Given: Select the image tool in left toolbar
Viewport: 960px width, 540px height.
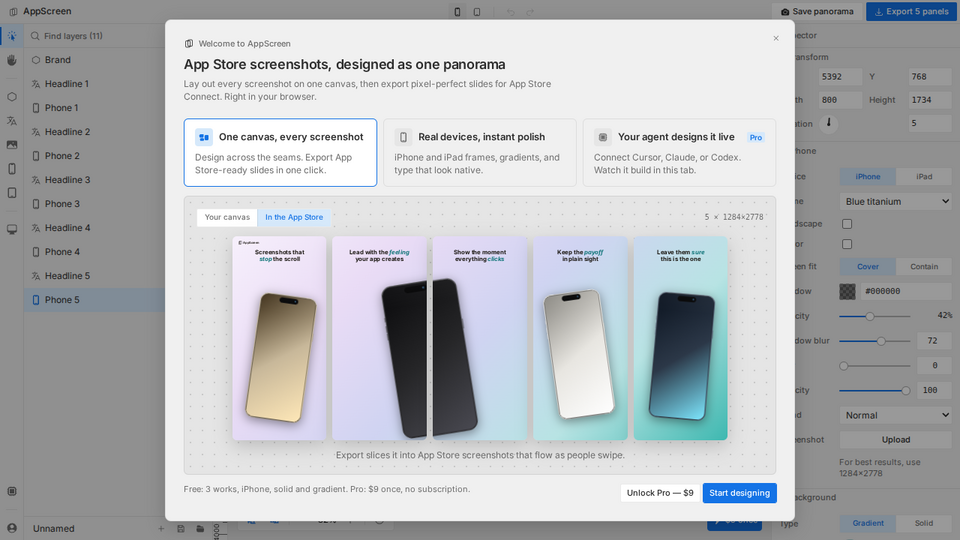Looking at the screenshot, I should pyautogui.click(x=12, y=145).
